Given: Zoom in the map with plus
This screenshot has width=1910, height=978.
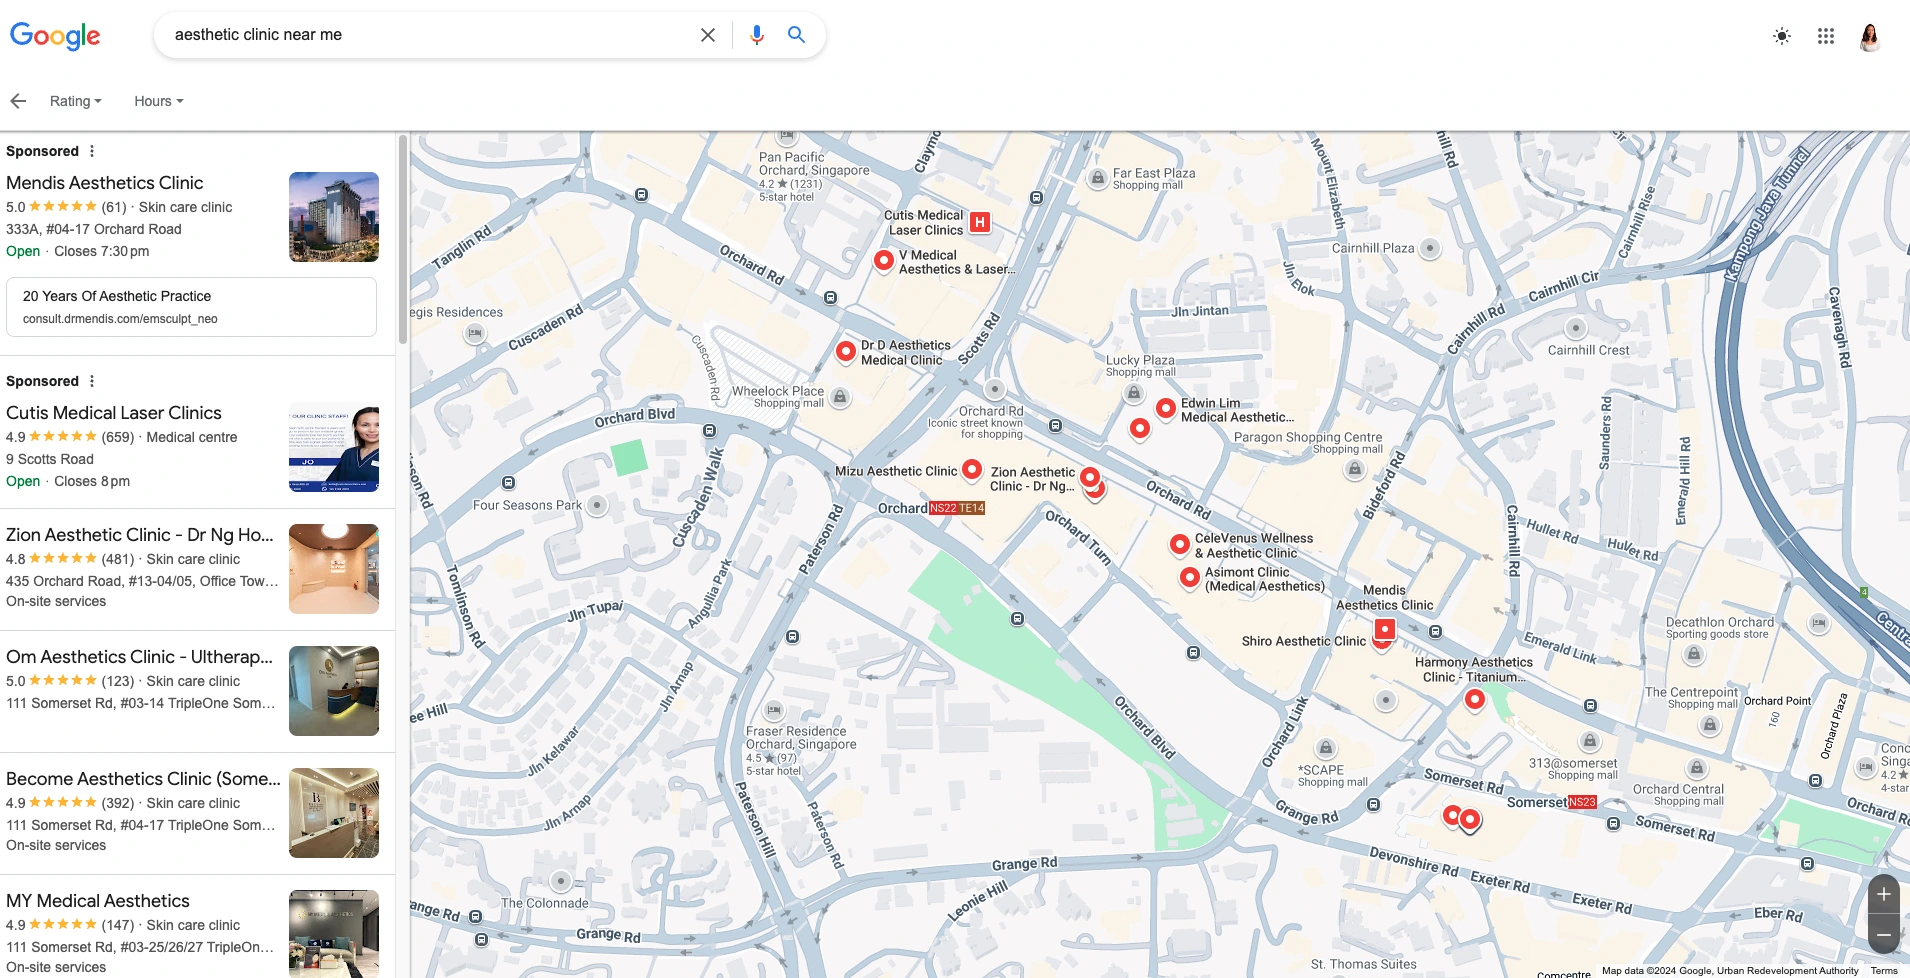Looking at the screenshot, I should point(1884,894).
